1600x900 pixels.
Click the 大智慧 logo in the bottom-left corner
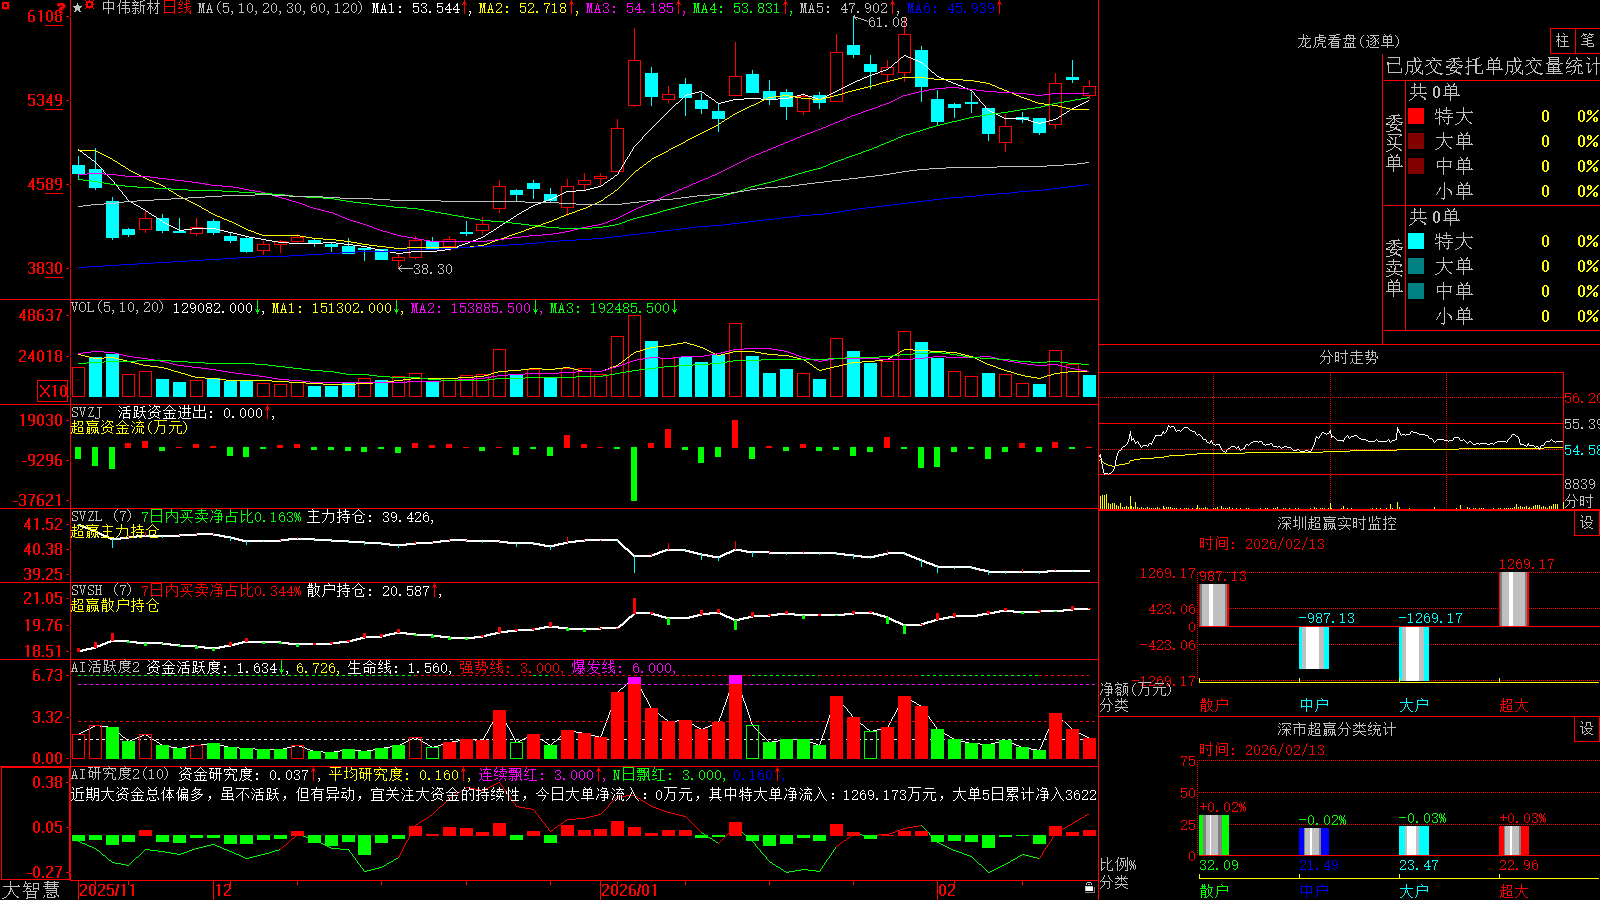point(31,889)
